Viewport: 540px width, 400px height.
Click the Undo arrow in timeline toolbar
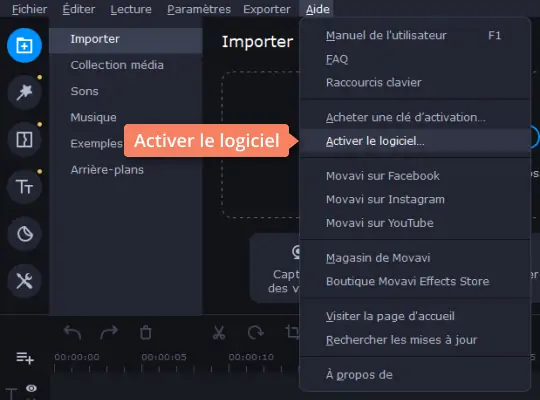(73, 333)
